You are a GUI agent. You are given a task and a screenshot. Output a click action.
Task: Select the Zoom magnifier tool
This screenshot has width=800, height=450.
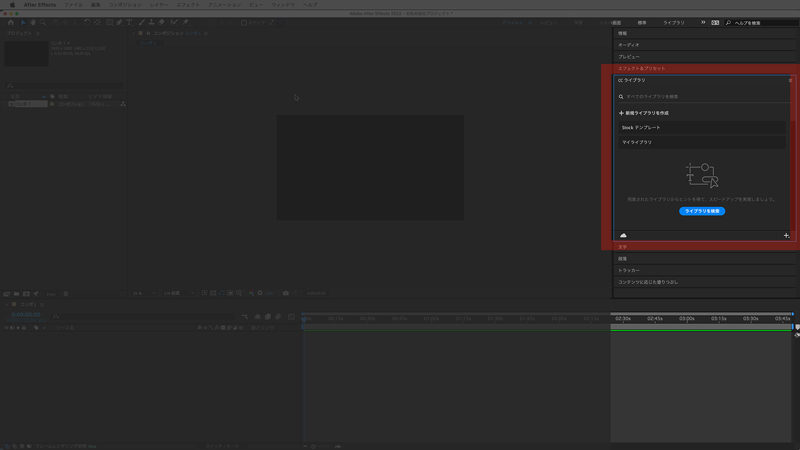coord(42,21)
